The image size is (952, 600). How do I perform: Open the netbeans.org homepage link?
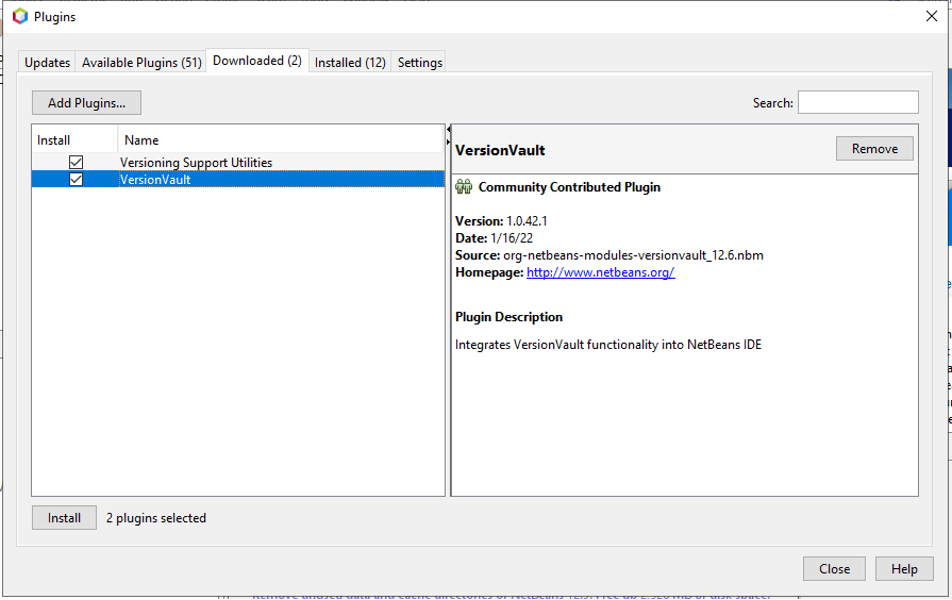600,272
